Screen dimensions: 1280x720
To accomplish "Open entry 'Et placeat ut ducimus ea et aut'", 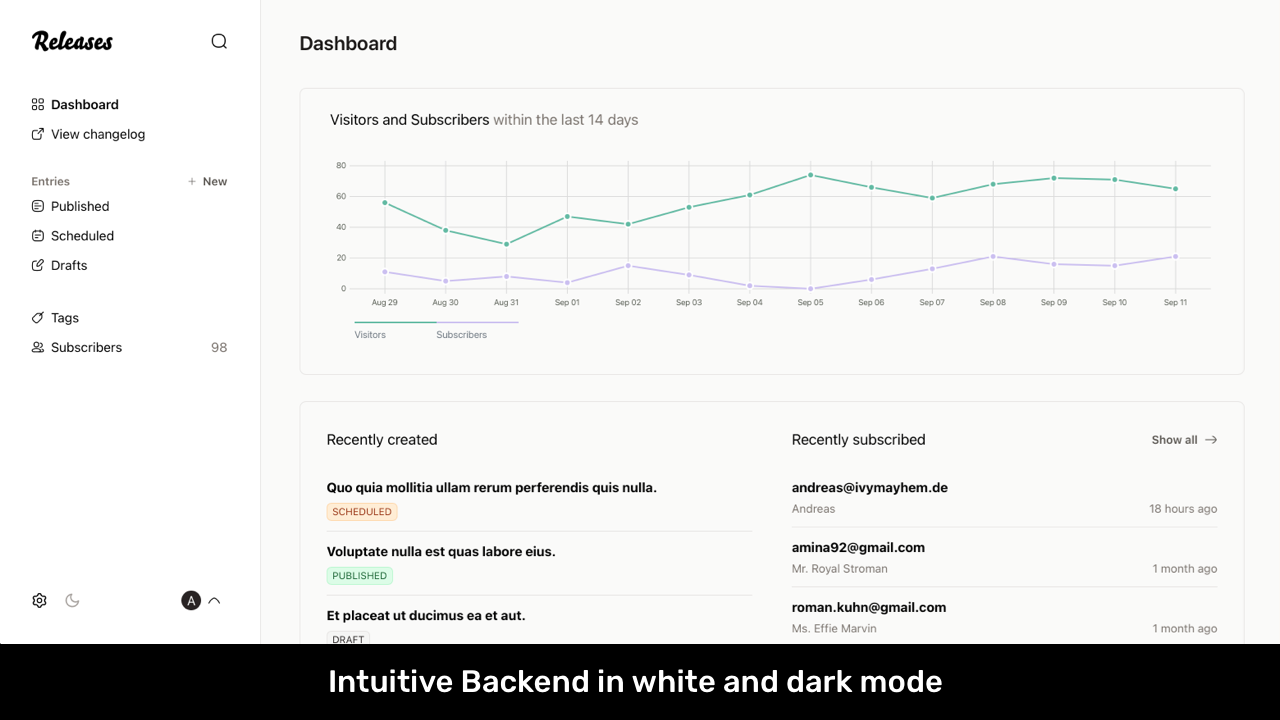I will 426,616.
